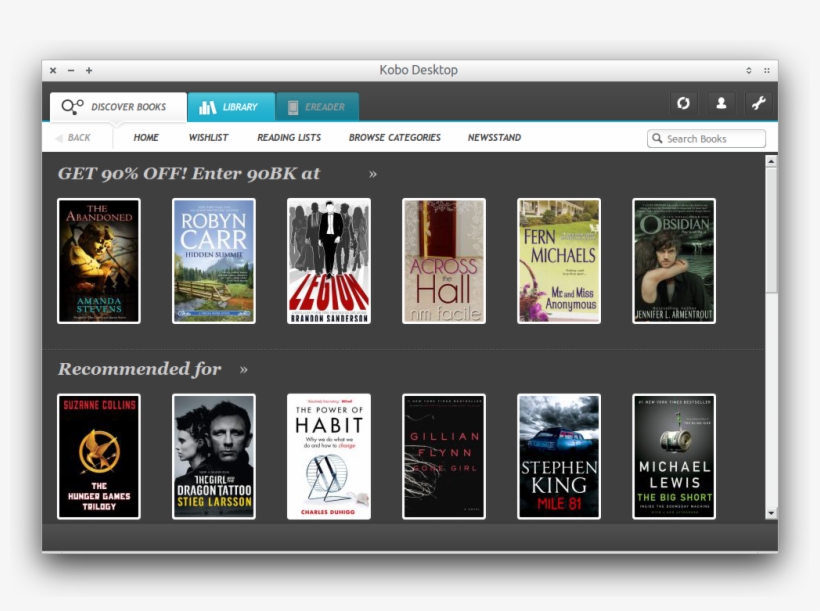Open Reading Lists in navigation bar

coord(289,138)
